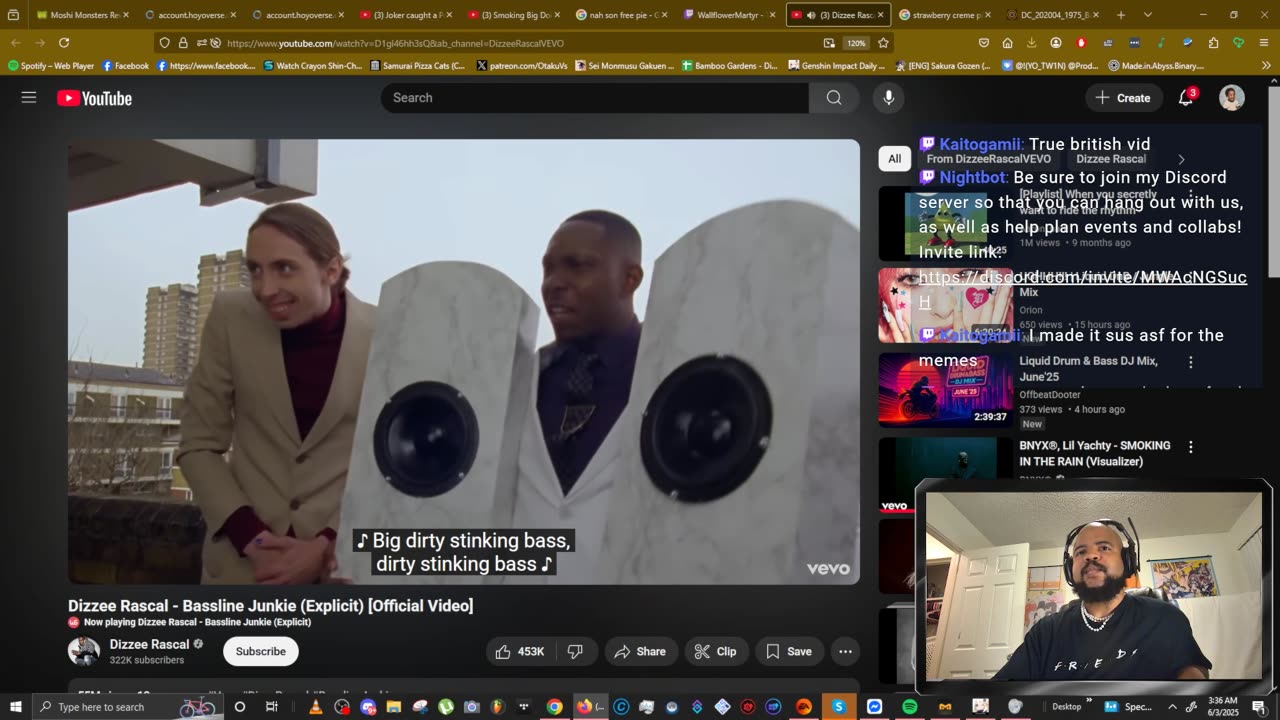Viewport: 1280px width, 720px height.
Task: Open Spotify from the taskbar
Action: (909, 707)
